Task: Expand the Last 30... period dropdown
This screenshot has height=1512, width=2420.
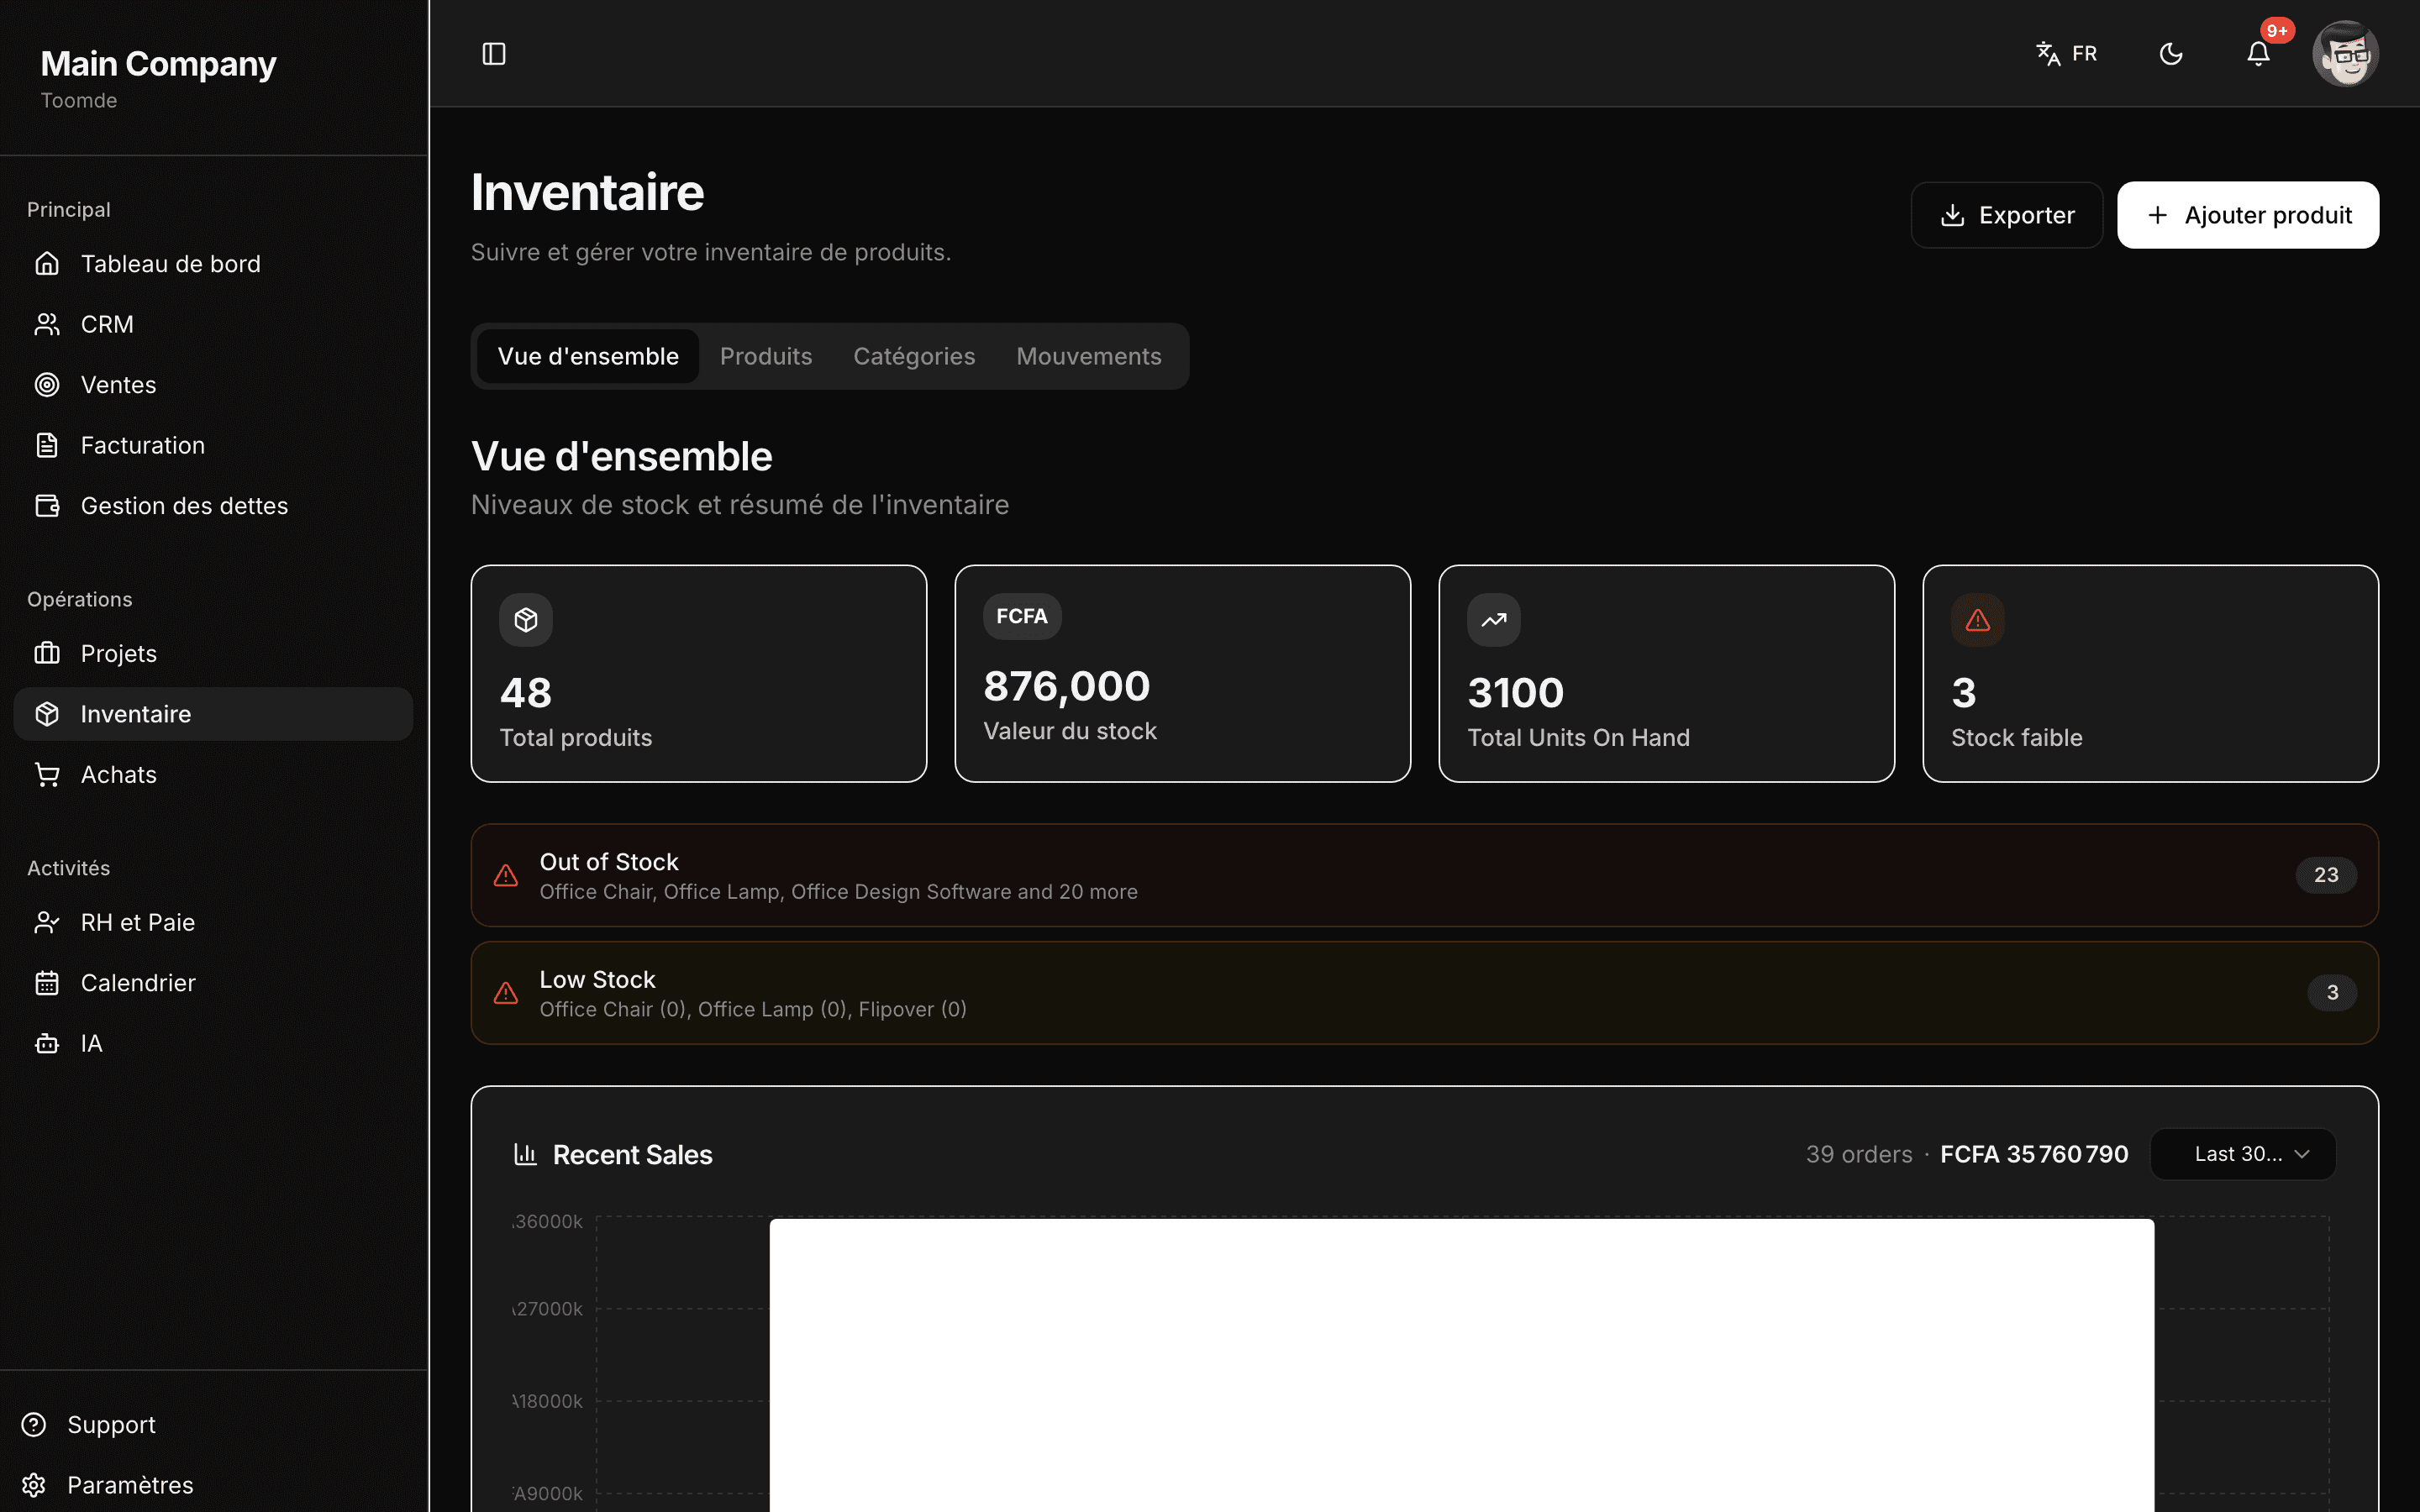Action: click(x=2243, y=1154)
